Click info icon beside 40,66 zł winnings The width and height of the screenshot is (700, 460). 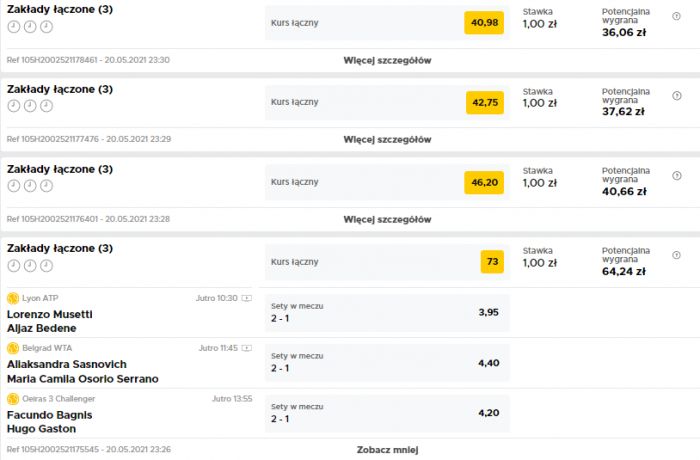(x=676, y=176)
